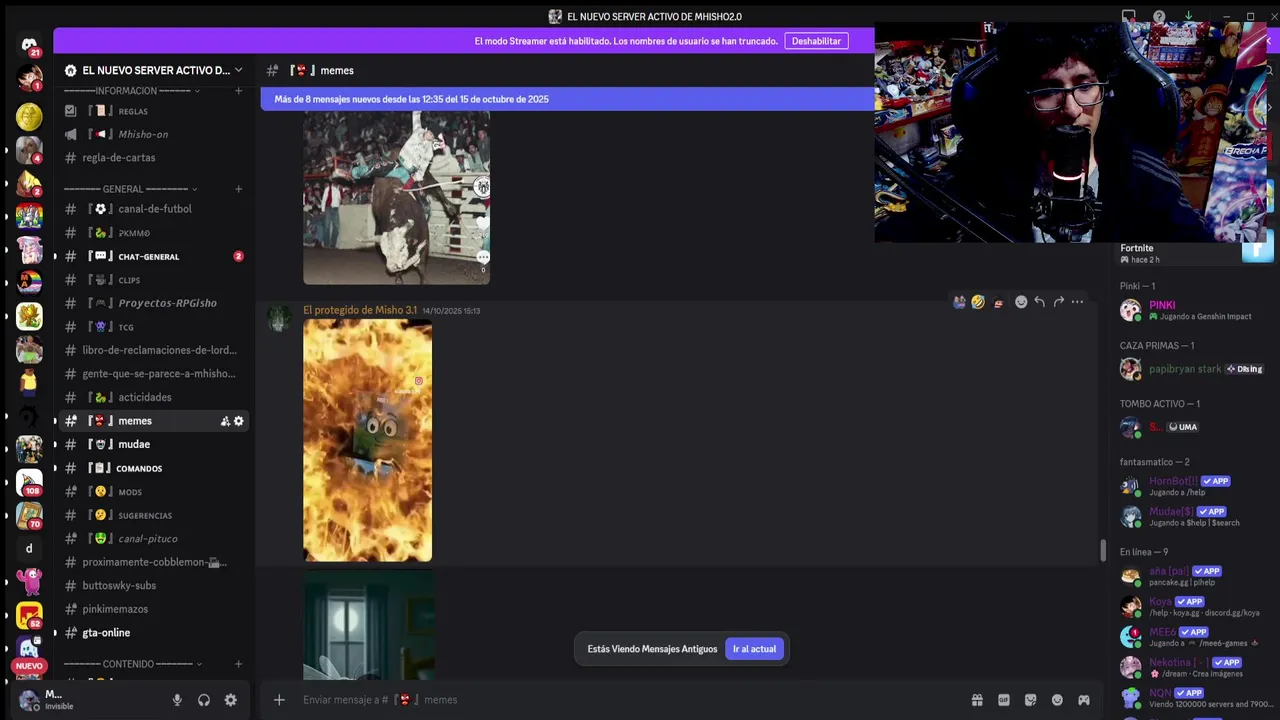Create invite for memes channel
1280x720 pixels.
coord(225,421)
